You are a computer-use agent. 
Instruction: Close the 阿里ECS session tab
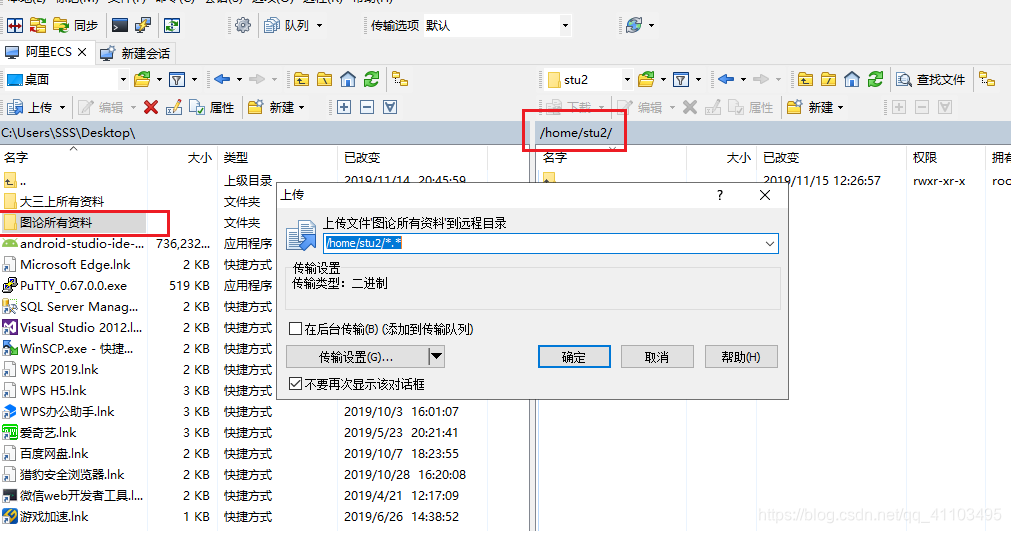pos(82,52)
